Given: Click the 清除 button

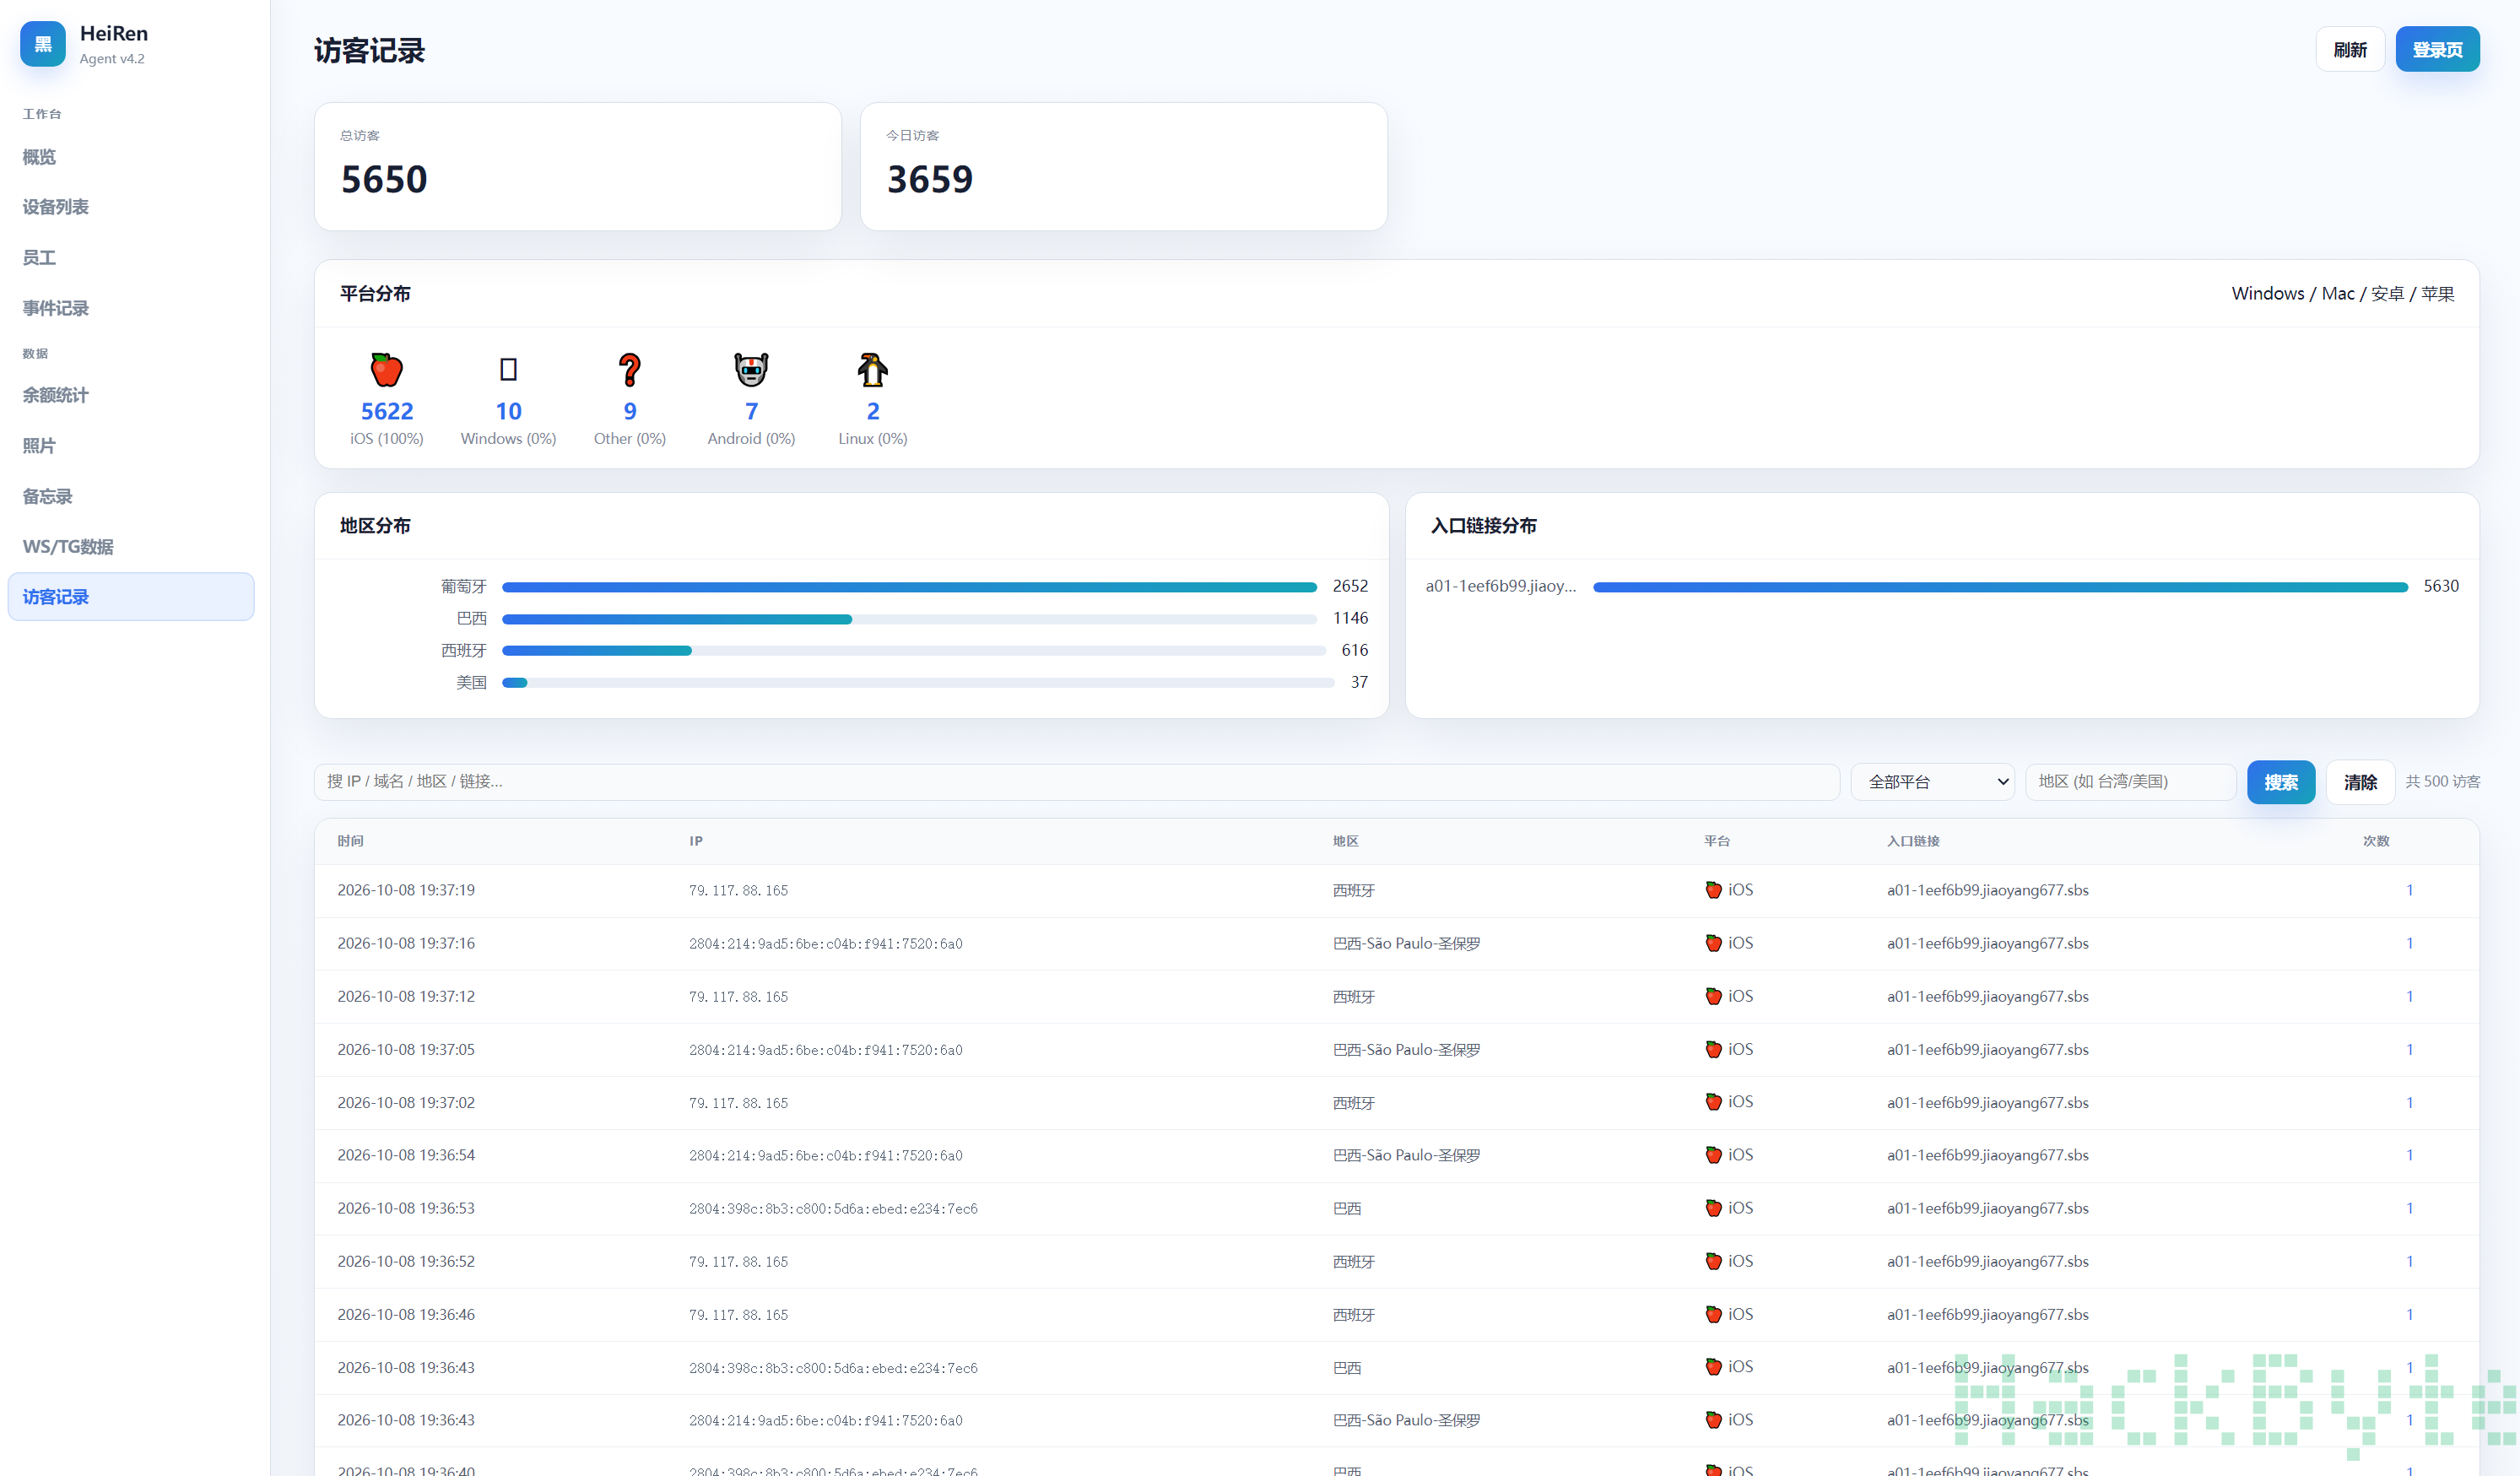Looking at the screenshot, I should click(2360, 782).
